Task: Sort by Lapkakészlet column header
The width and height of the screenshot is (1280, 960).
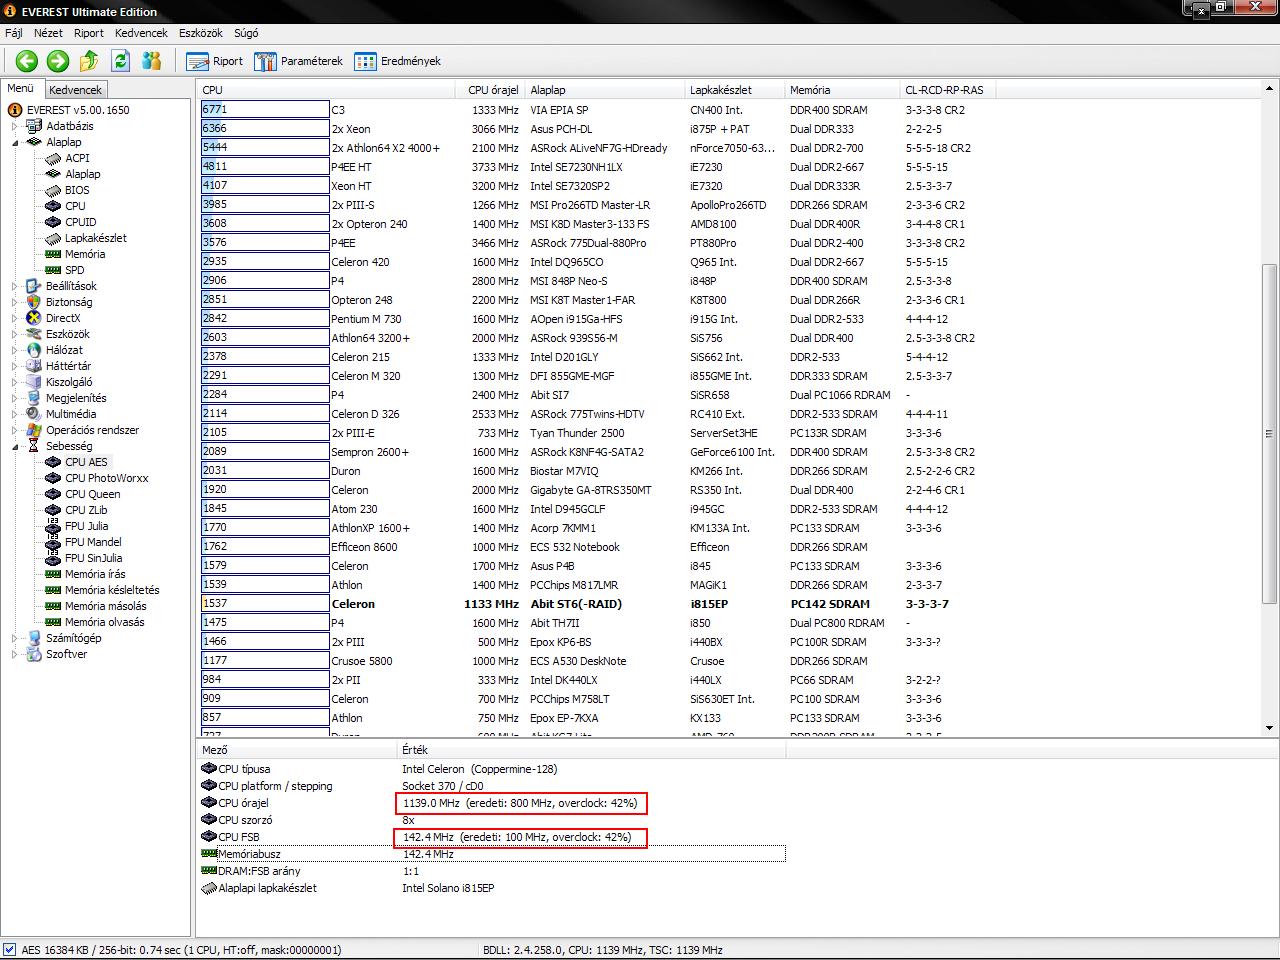Action: [x=735, y=90]
